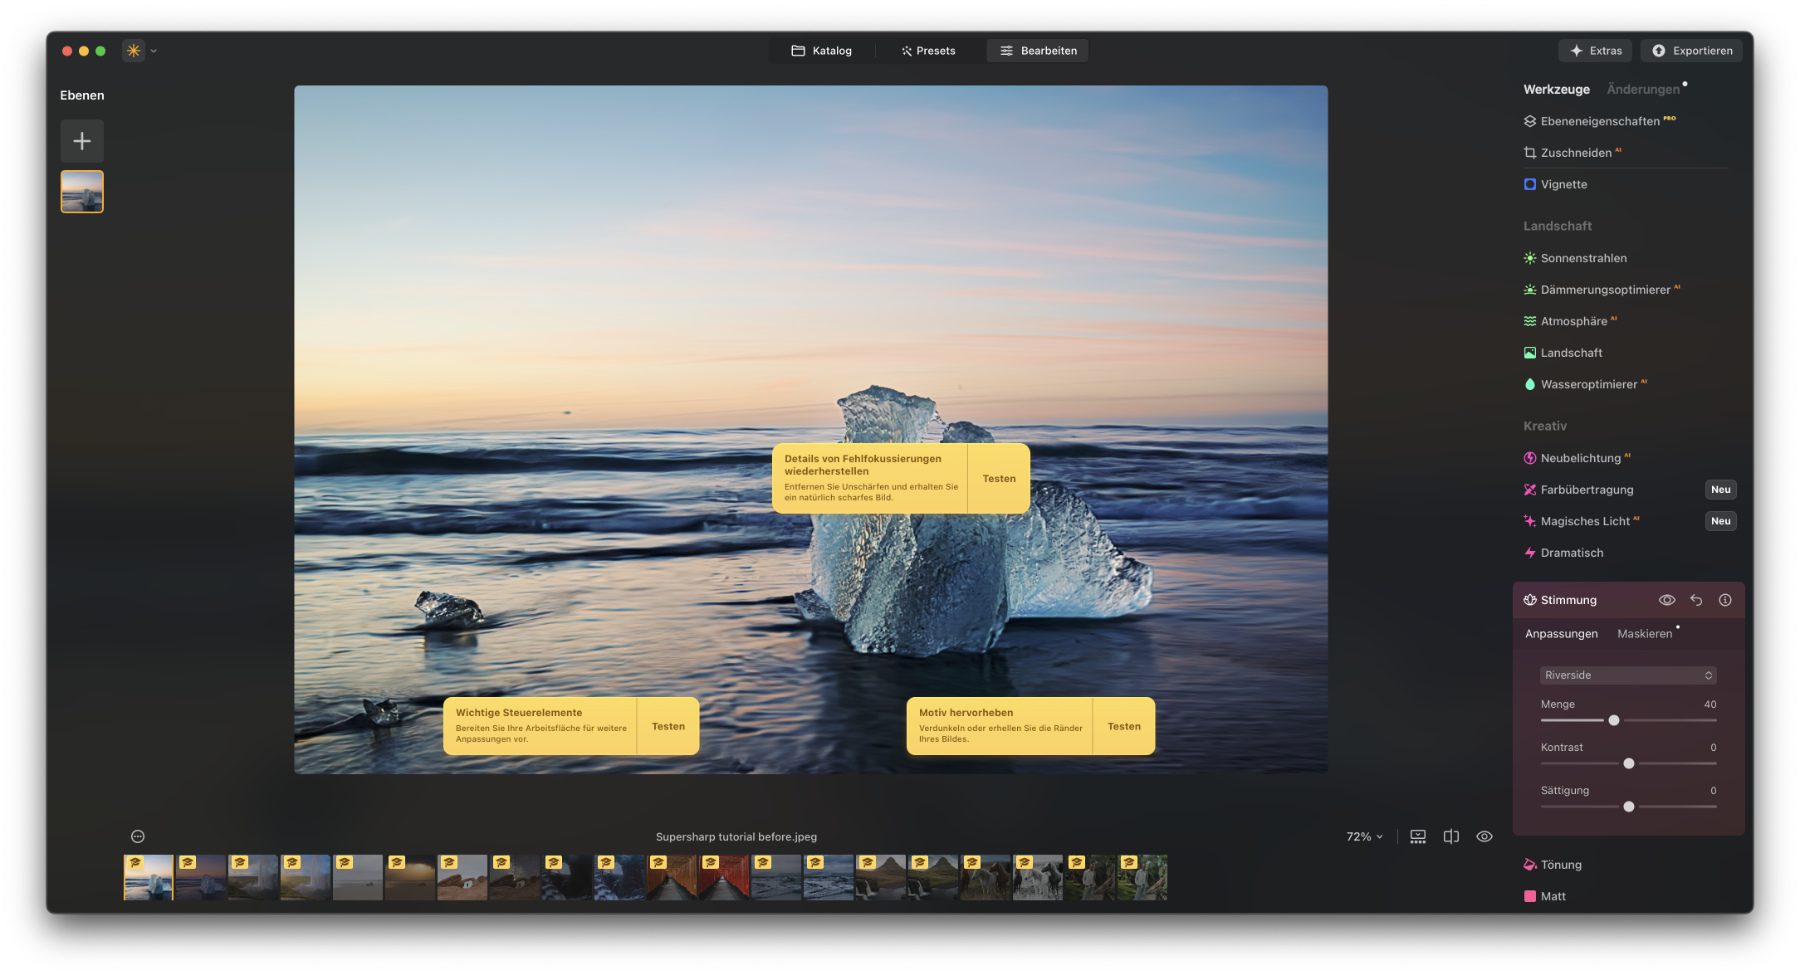Toggle the original preview eye below the canvas
Screen dimensions: 1800x975
click(x=1484, y=837)
